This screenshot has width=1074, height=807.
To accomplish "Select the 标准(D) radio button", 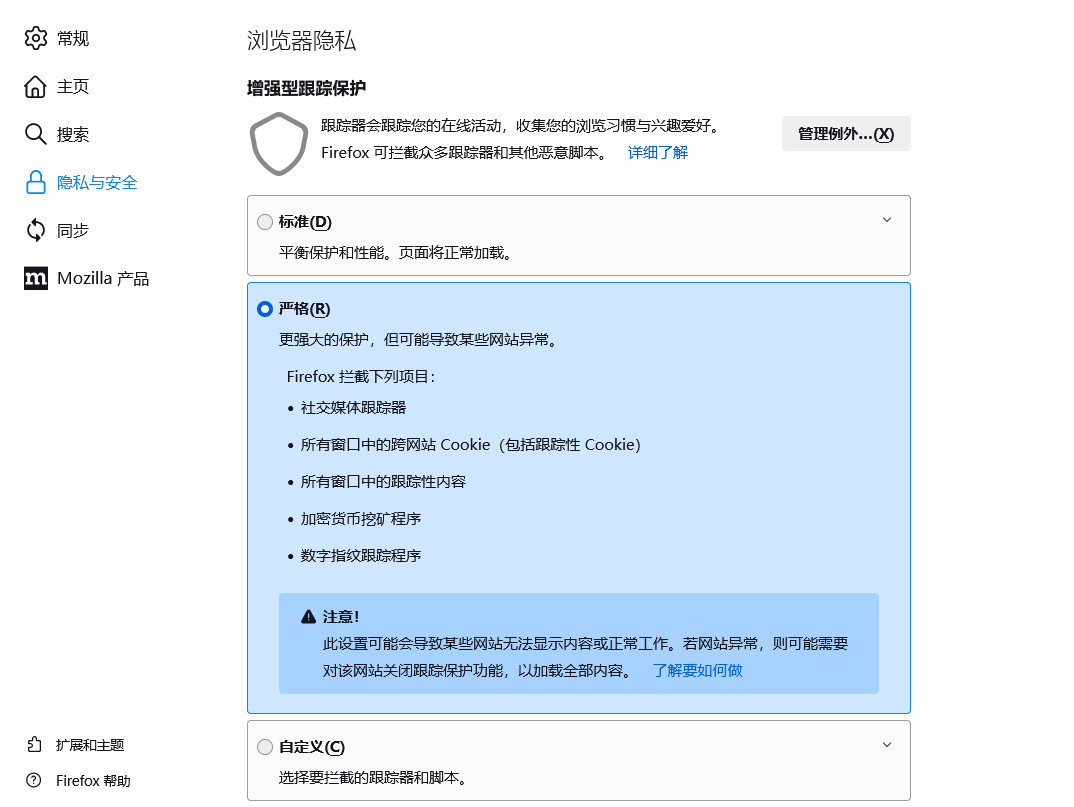I will point(265,222).
